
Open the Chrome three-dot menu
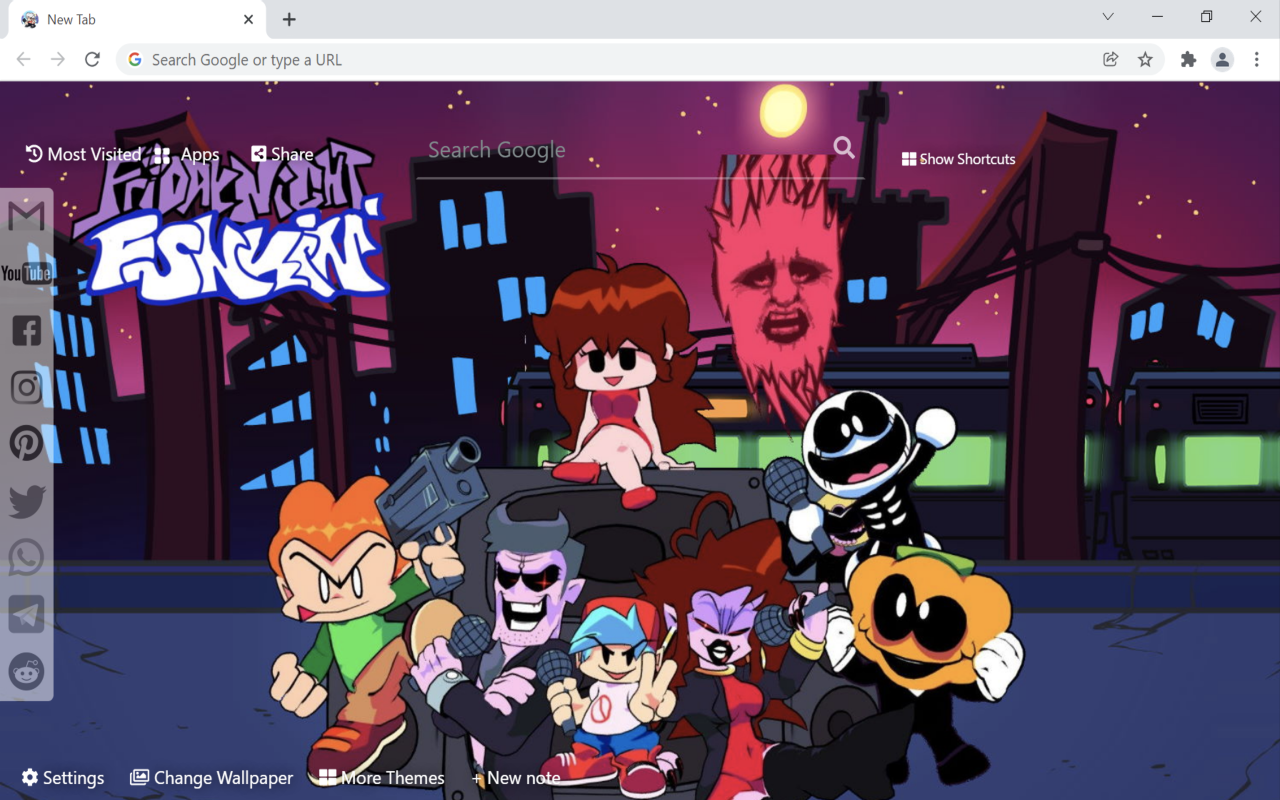[1257, 60]
